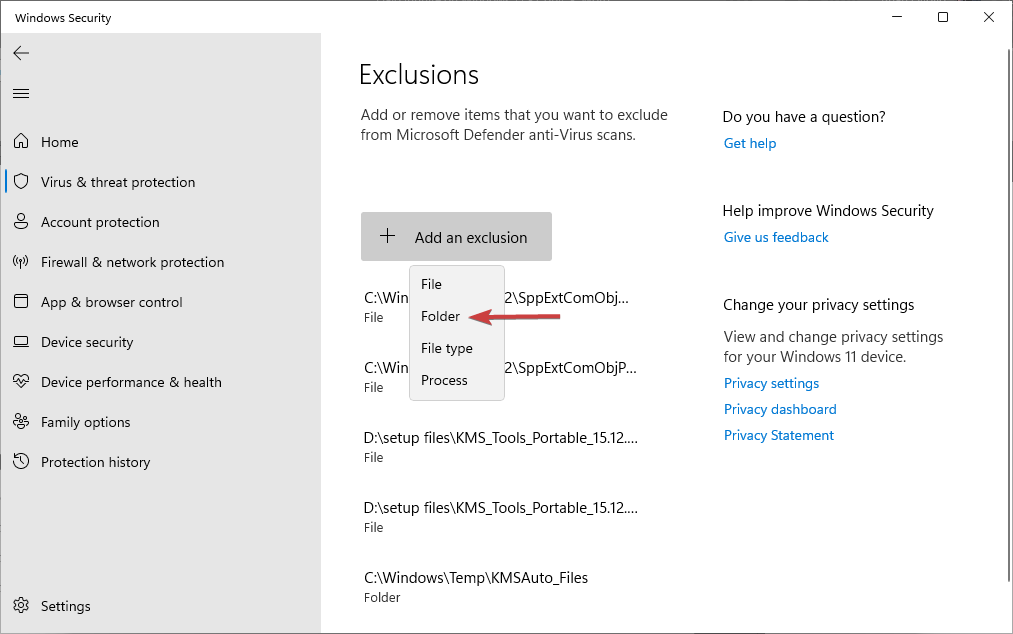Screen dimensions: 1013x634
Task: Close the Windows Security window
Action: [x=988, y=17]
